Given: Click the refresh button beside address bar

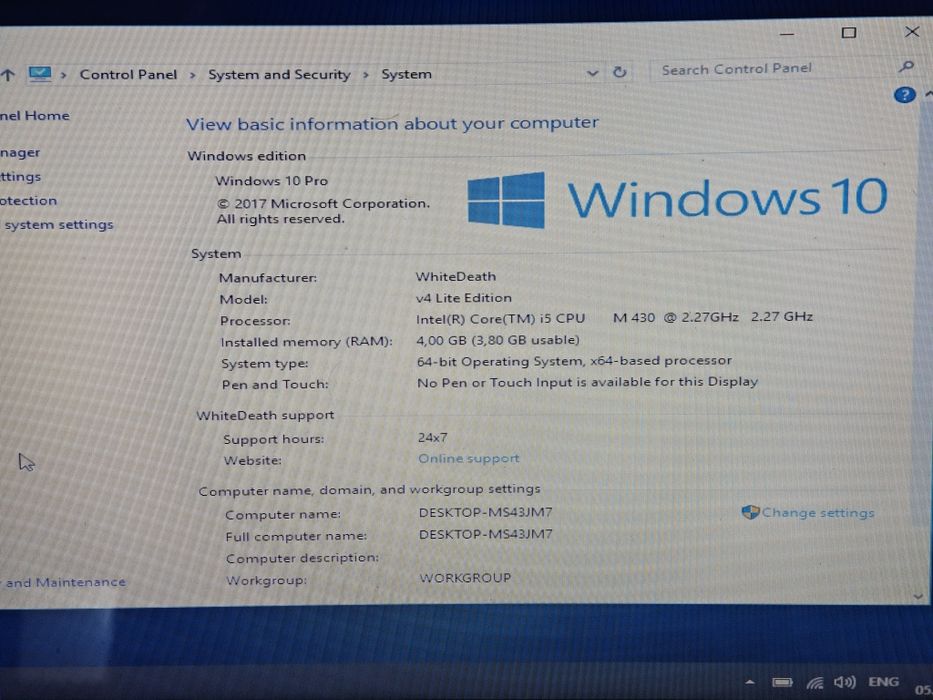Looking at the screenshot, I should click(619, 72).
